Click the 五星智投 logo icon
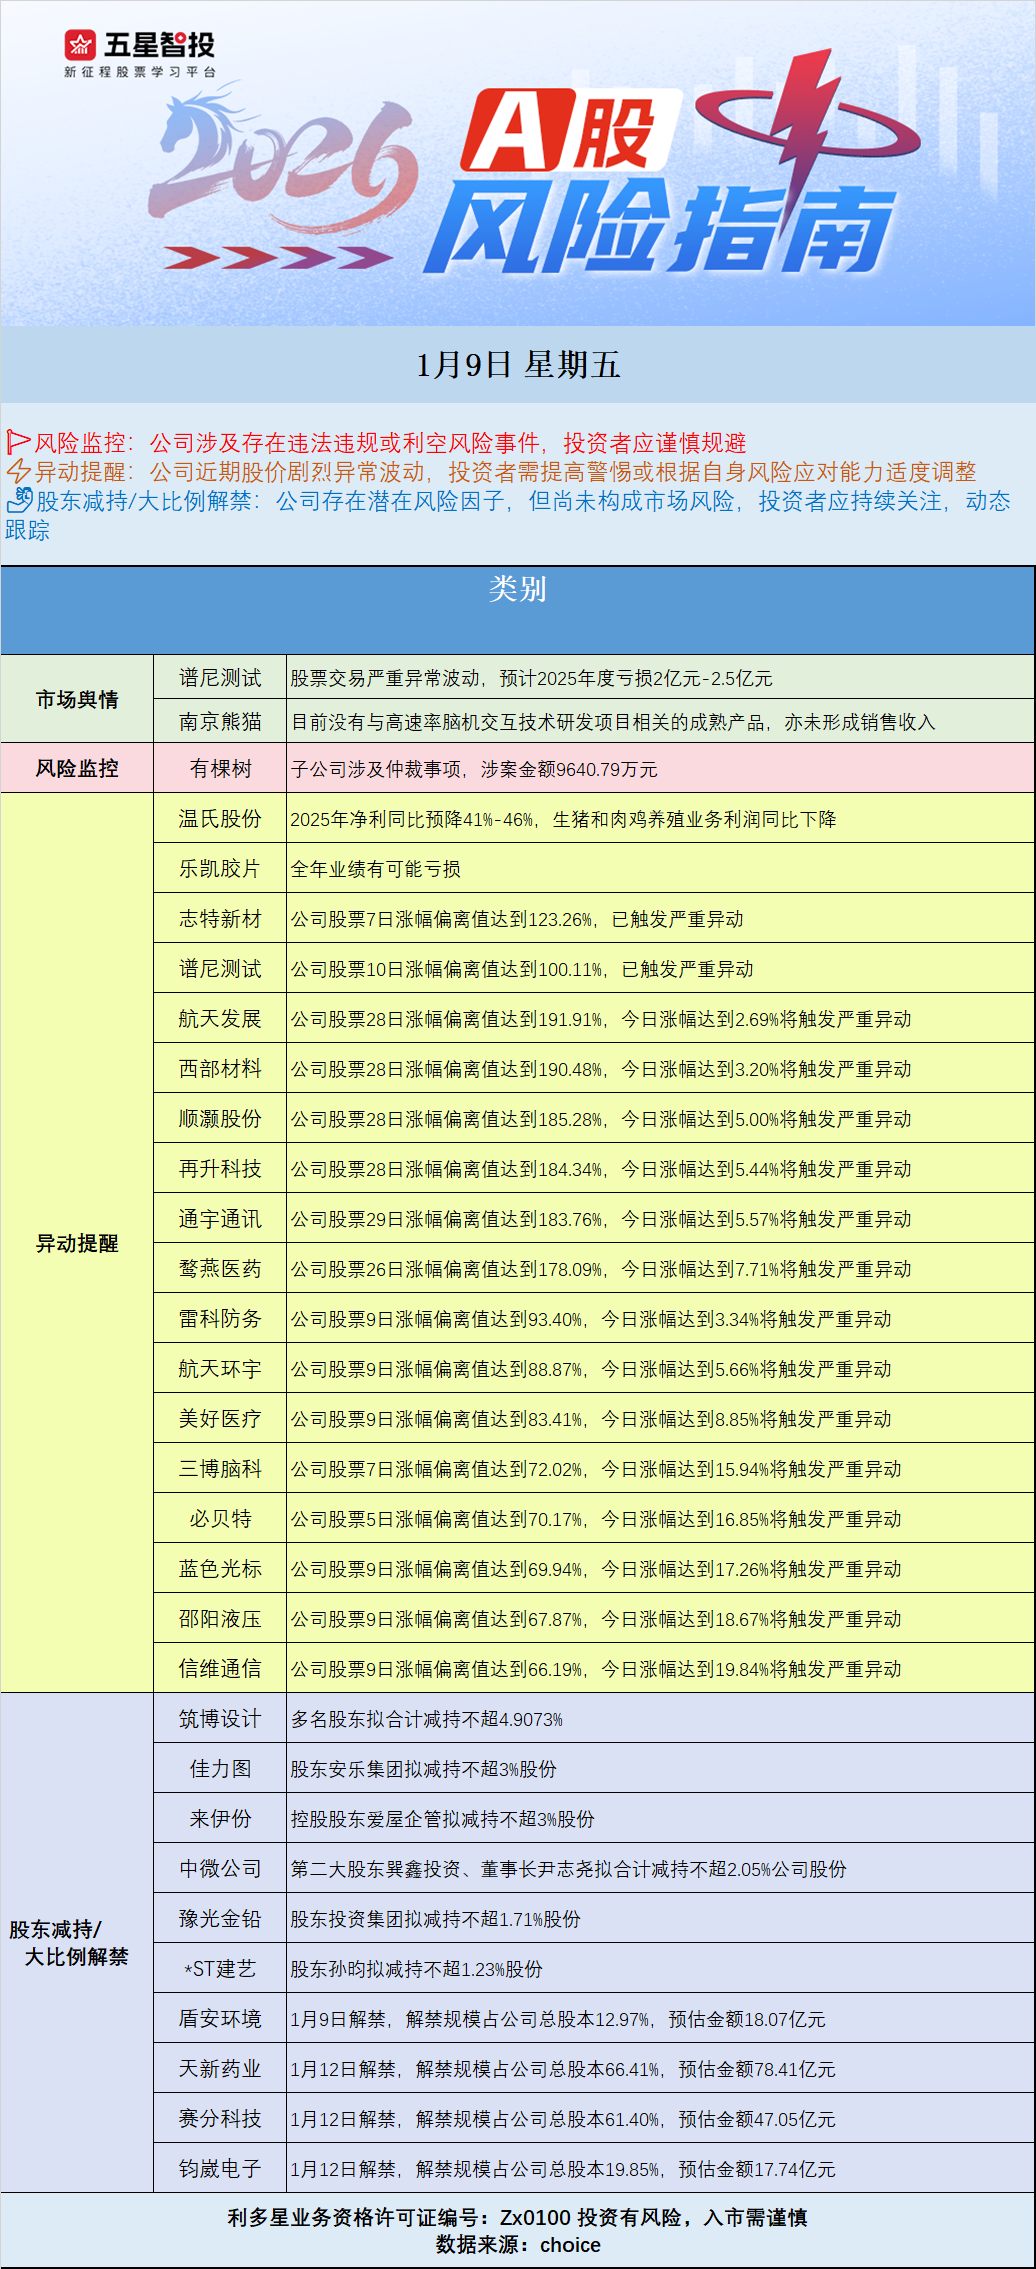Viewport: 1036px width, 2269px height. pos(80,45)
